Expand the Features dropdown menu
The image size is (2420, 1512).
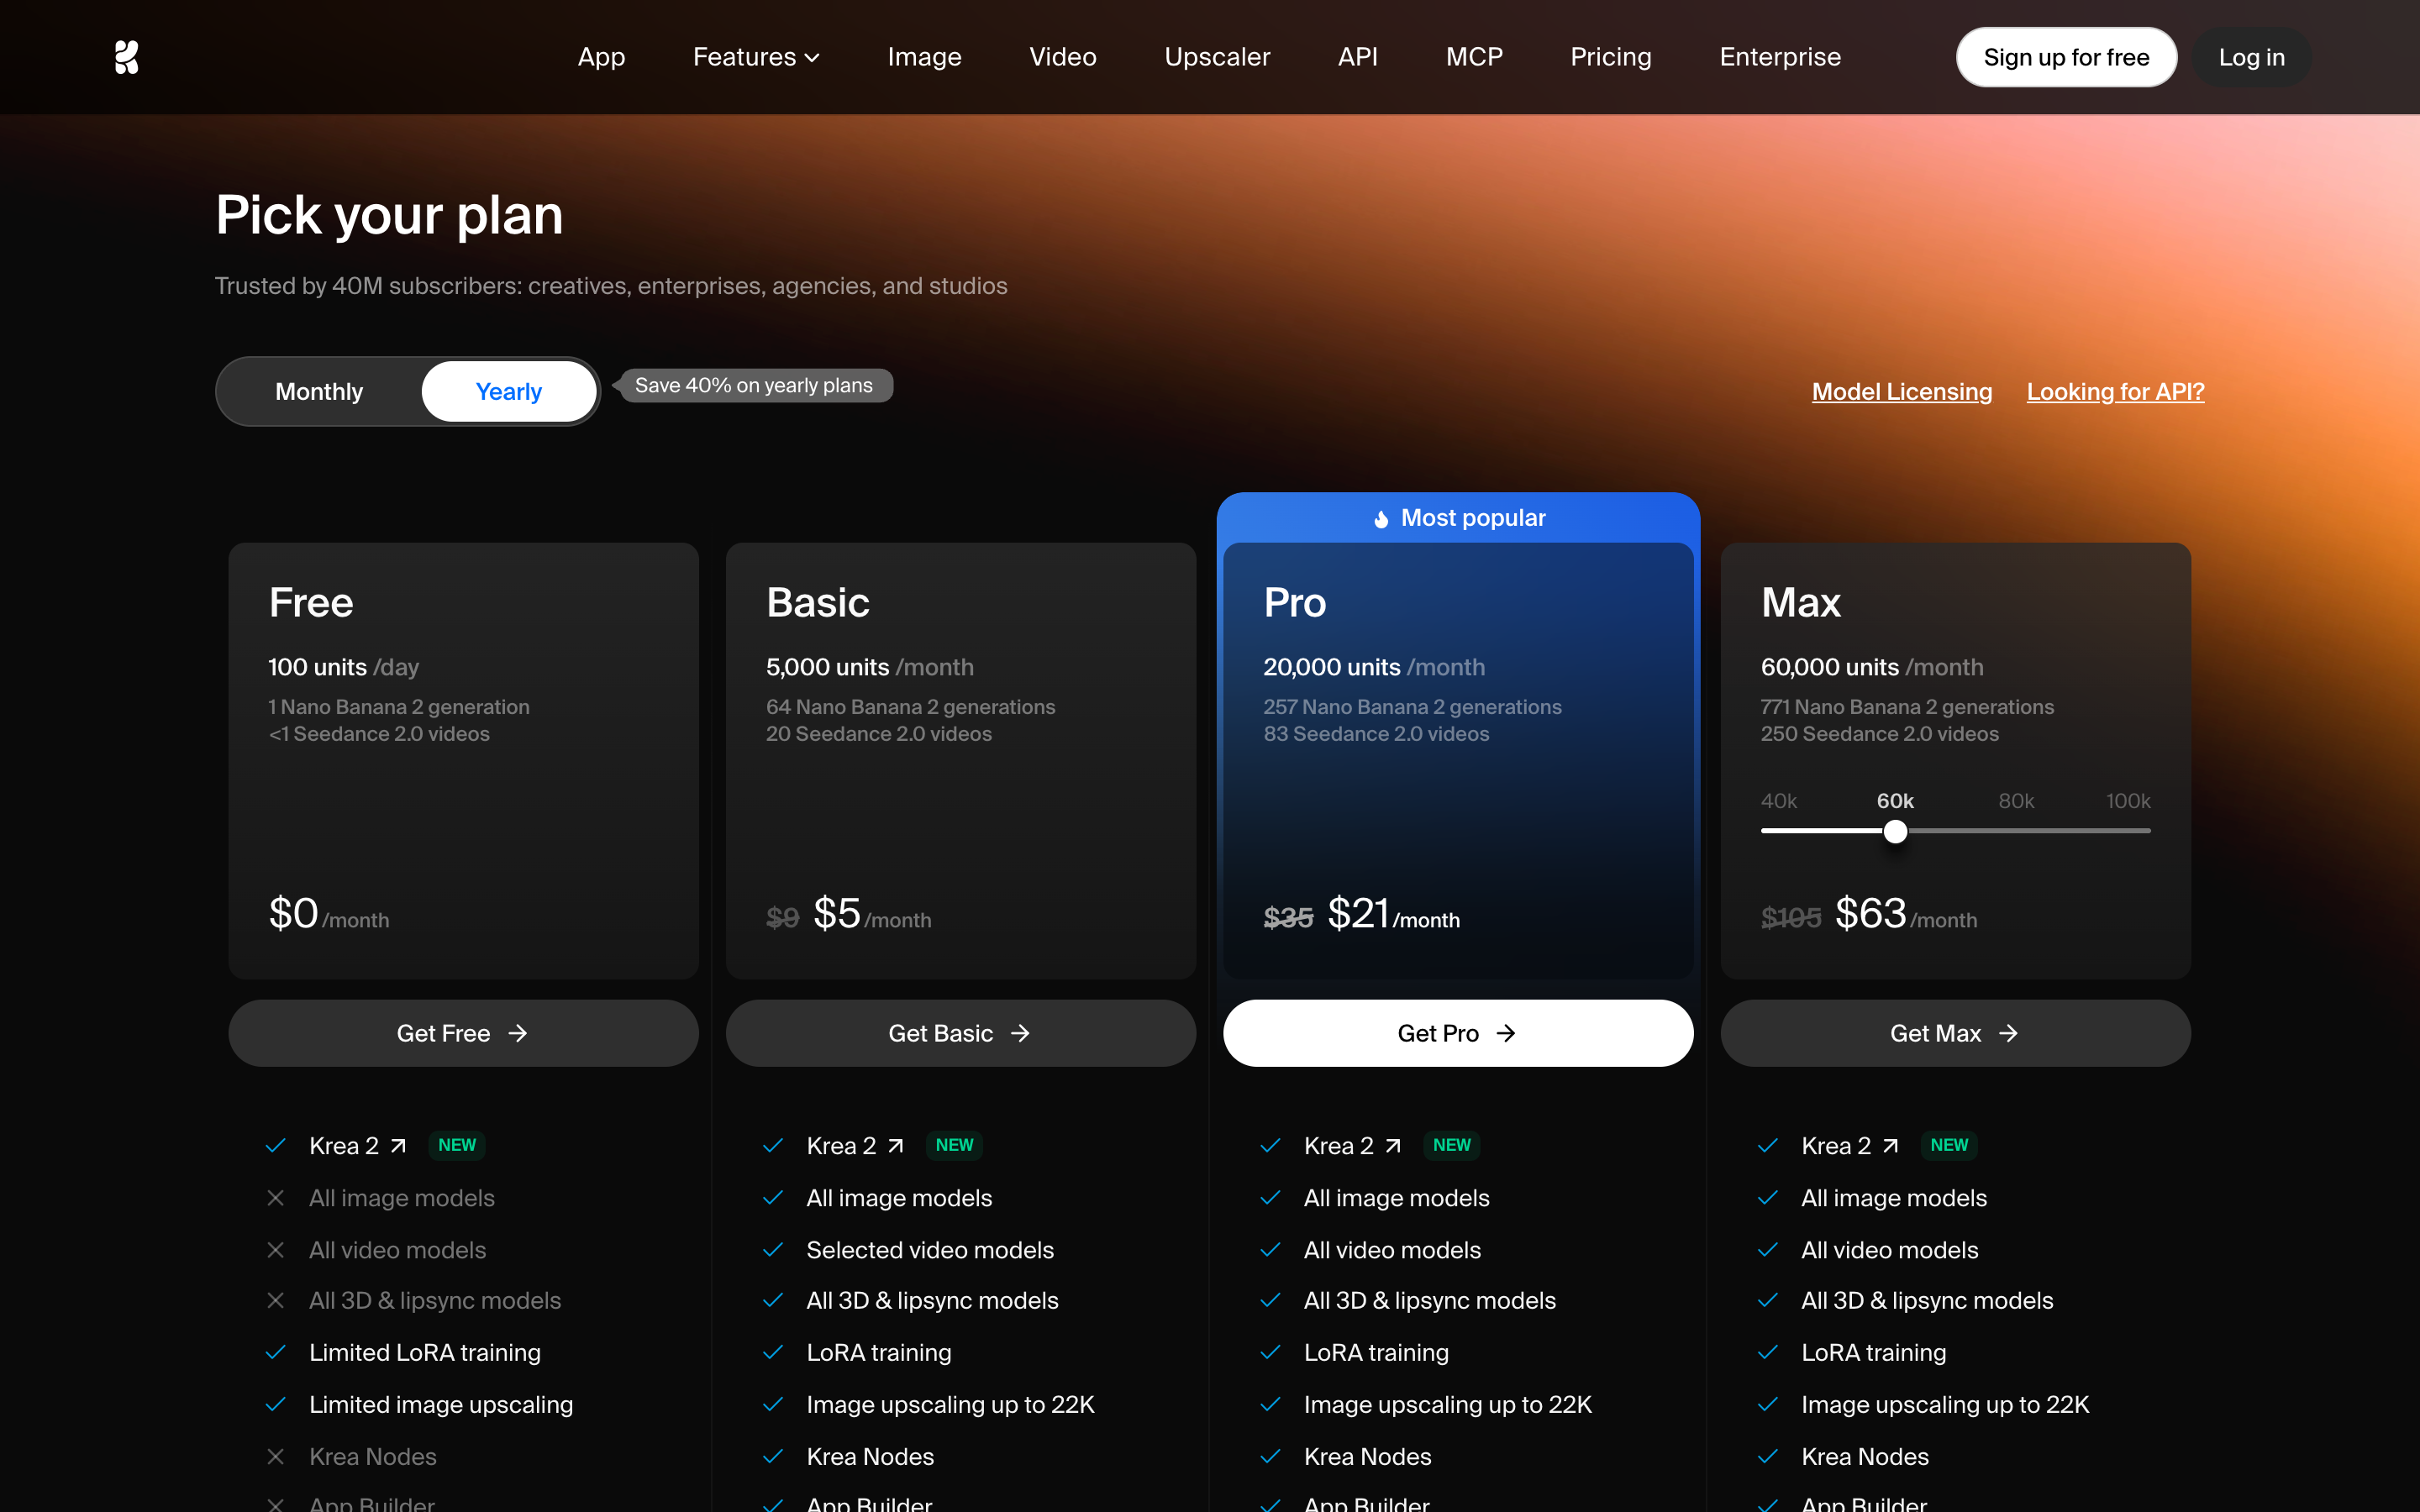(756, 57)
